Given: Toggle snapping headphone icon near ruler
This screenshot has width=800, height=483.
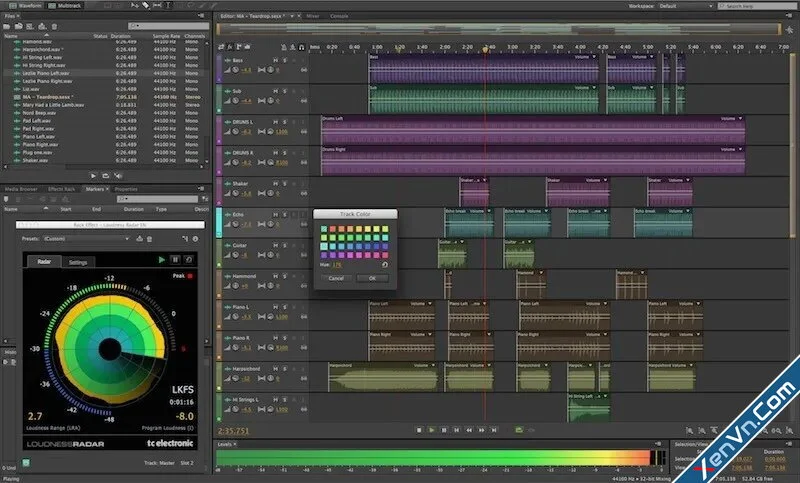Looking at the screenshot, I should point(302,47).
